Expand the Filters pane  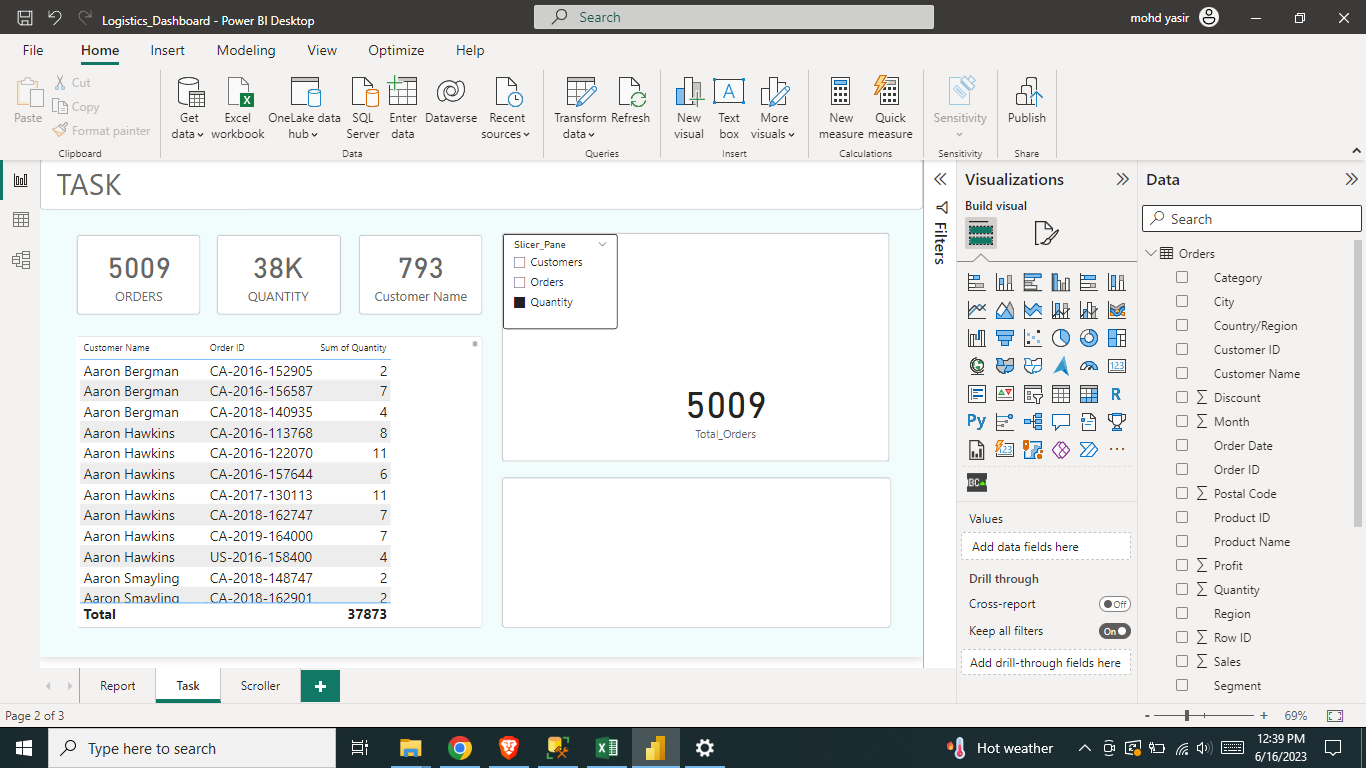940,179
